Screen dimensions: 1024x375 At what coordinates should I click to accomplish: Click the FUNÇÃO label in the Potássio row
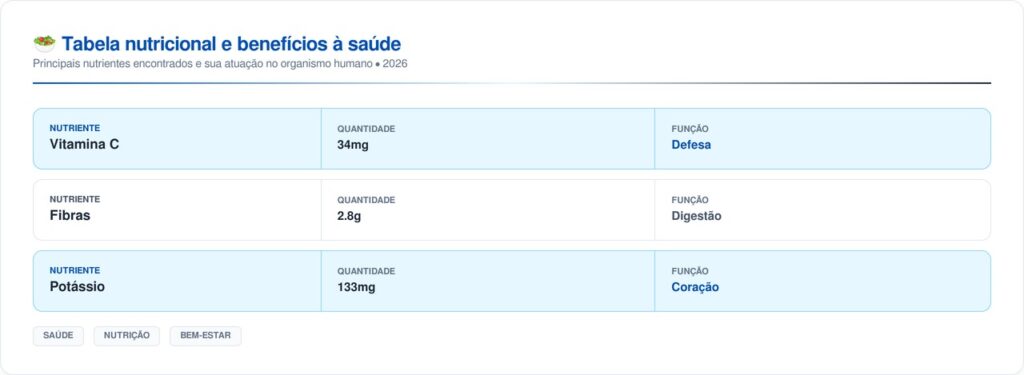pyautogui.click(x=690, y=271)
